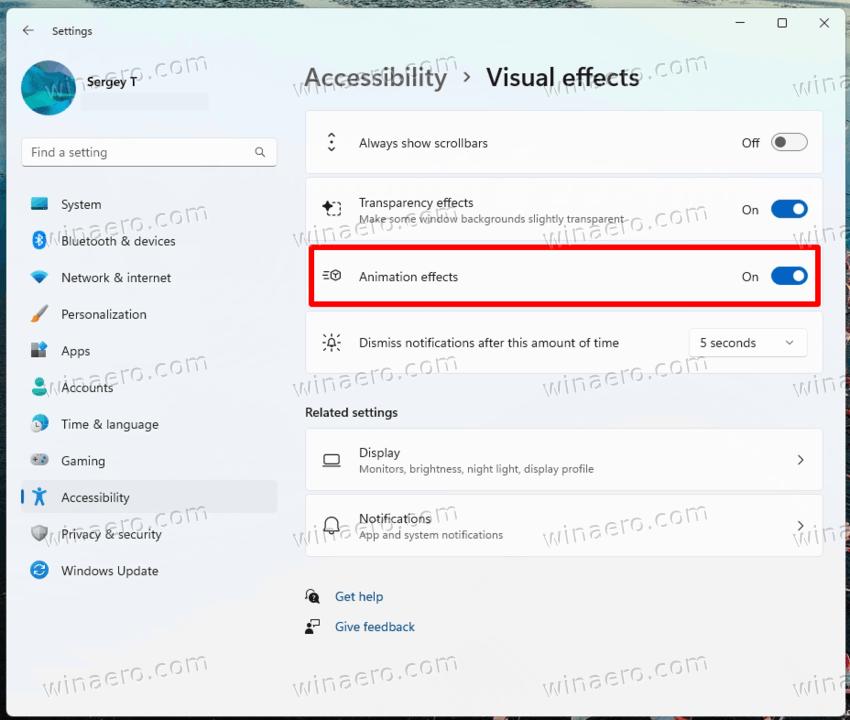
Task: Click the Visual effects page title
Action: (x=563, y=78)
